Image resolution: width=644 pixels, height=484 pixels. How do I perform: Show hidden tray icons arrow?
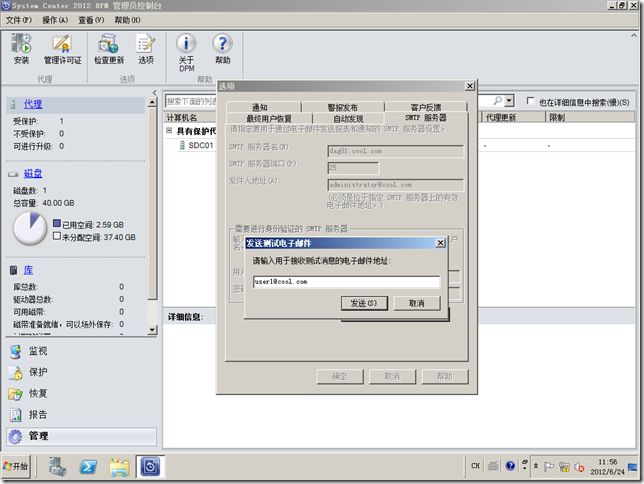(536, 466)
